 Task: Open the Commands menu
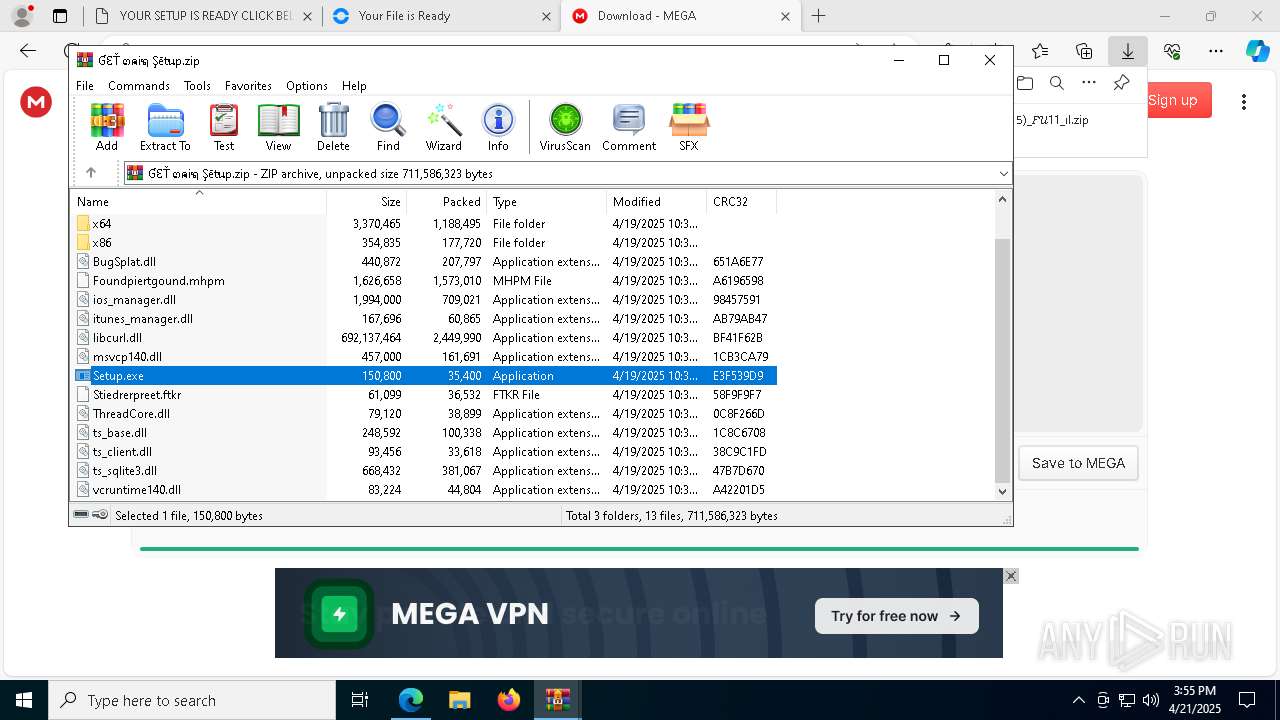139,86
